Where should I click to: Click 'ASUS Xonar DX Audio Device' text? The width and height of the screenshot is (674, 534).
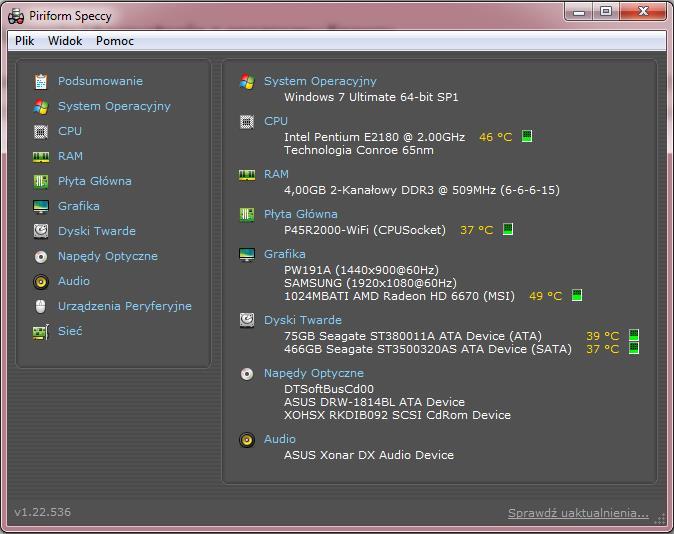coord(368,455)
